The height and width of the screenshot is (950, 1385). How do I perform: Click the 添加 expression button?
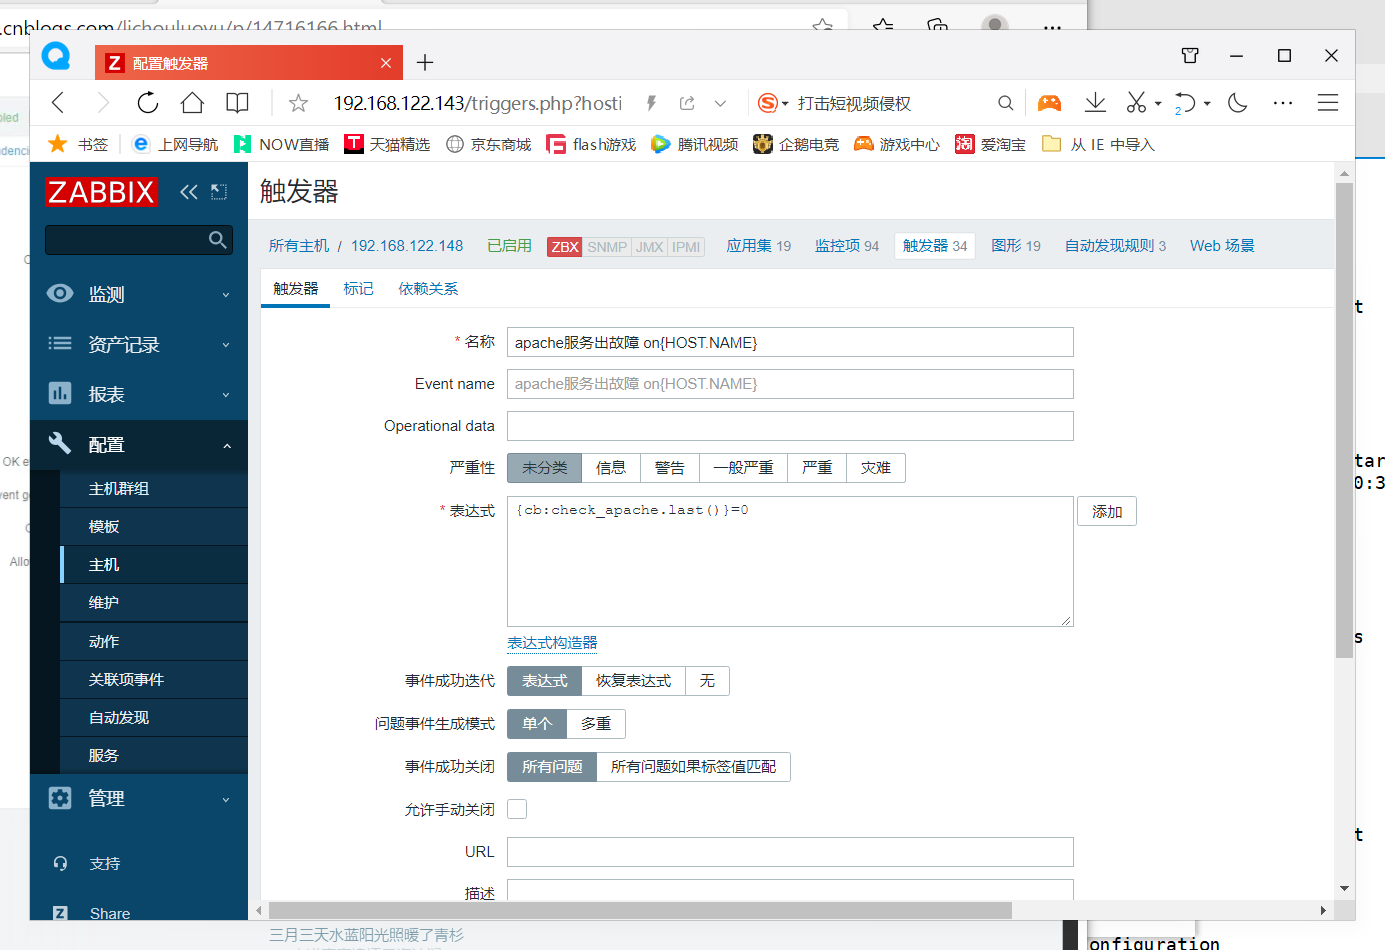coord(1107,512)
